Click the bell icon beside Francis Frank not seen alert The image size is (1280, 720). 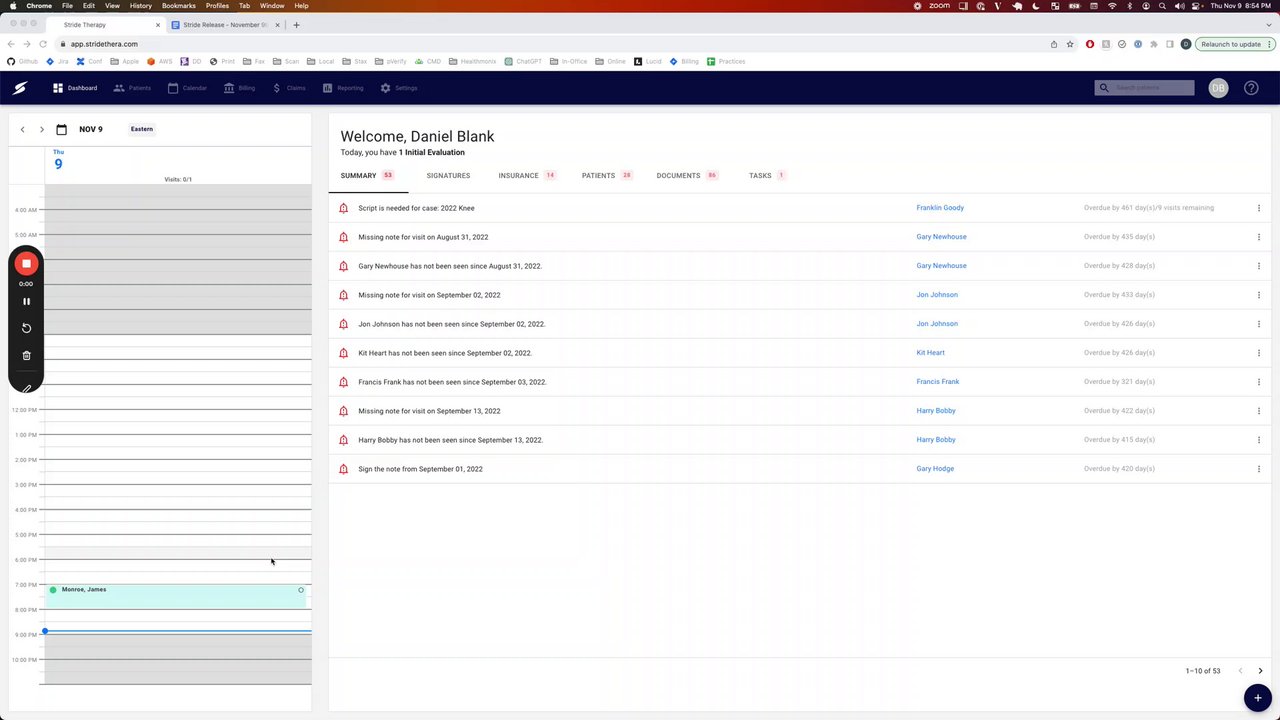click(x=343, y=382)
